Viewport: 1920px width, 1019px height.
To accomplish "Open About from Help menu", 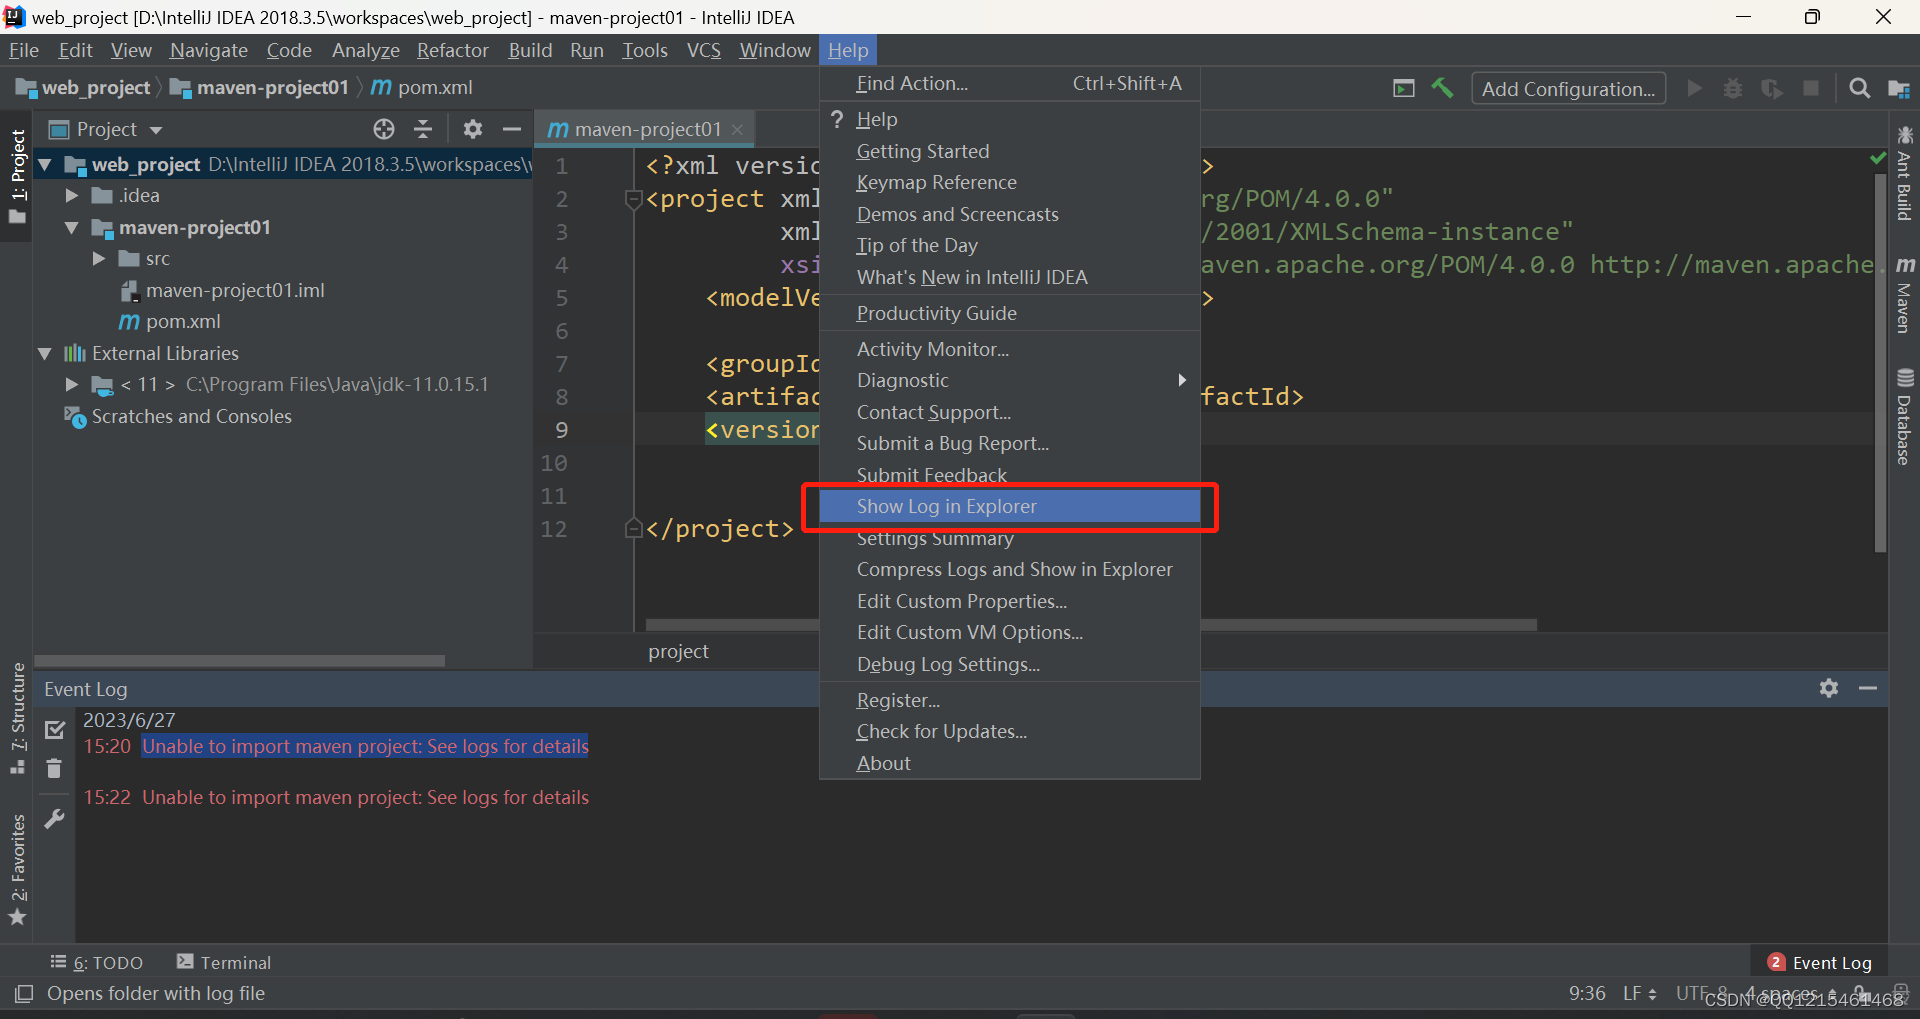I will click(1010, 764).
